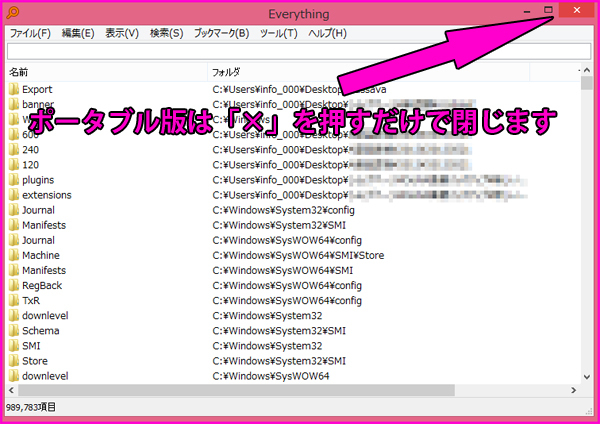Click the vertical scrollbar thumb
This screenshot has width=600, height=424.
587,83
